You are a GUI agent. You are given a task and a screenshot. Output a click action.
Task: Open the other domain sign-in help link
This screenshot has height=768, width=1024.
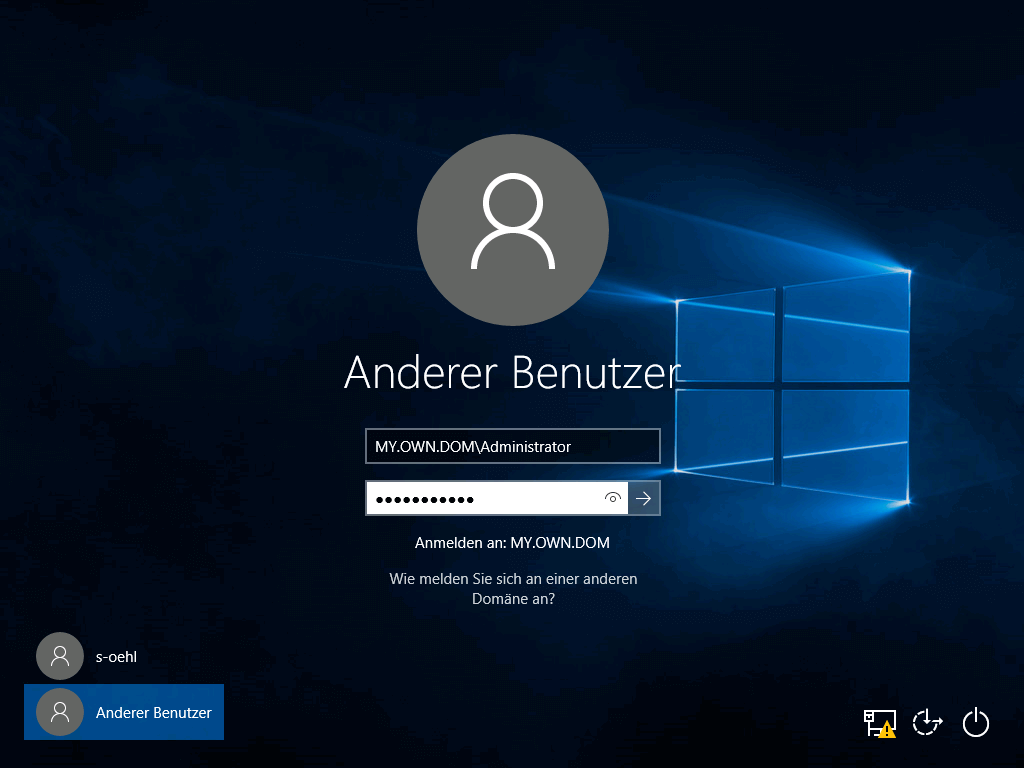tap(512, 589)
